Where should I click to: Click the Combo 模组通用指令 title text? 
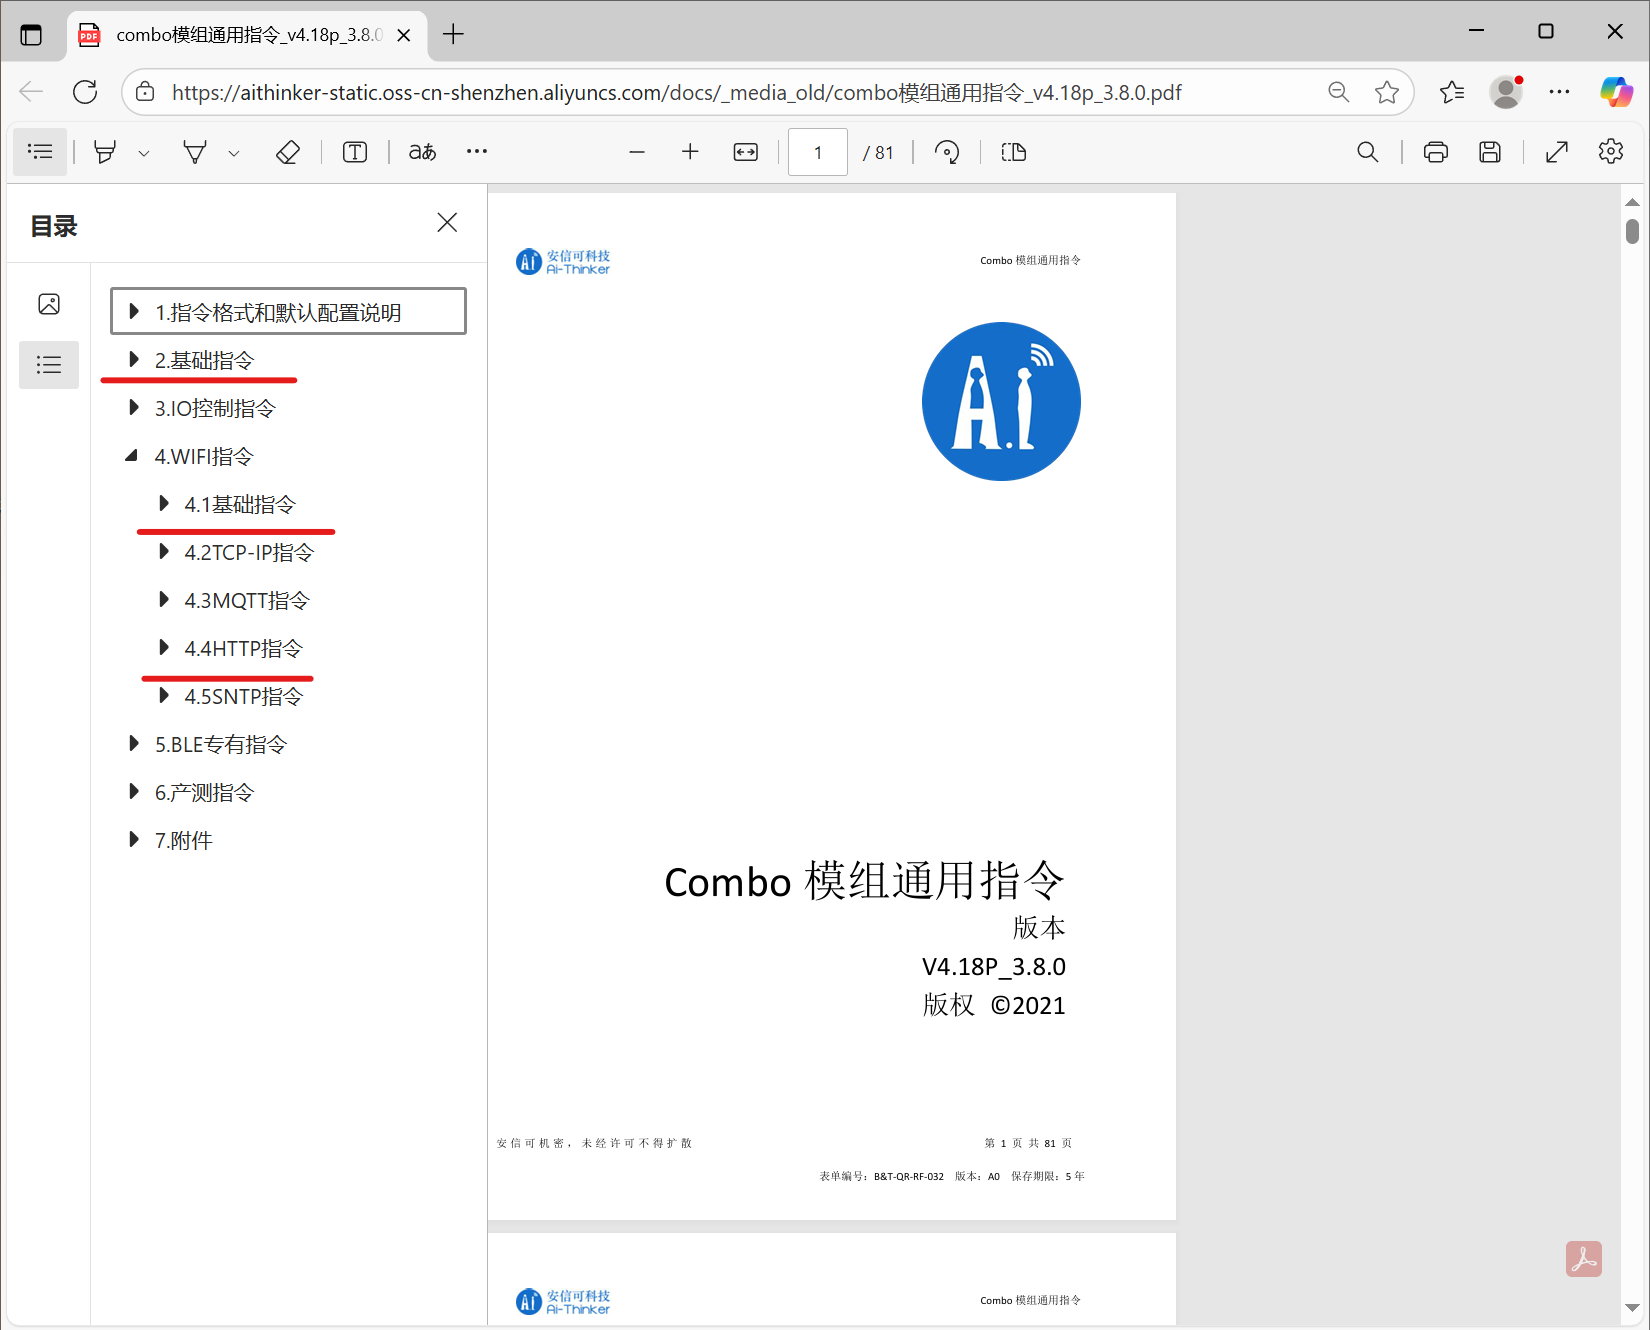(x=865, y=881)
